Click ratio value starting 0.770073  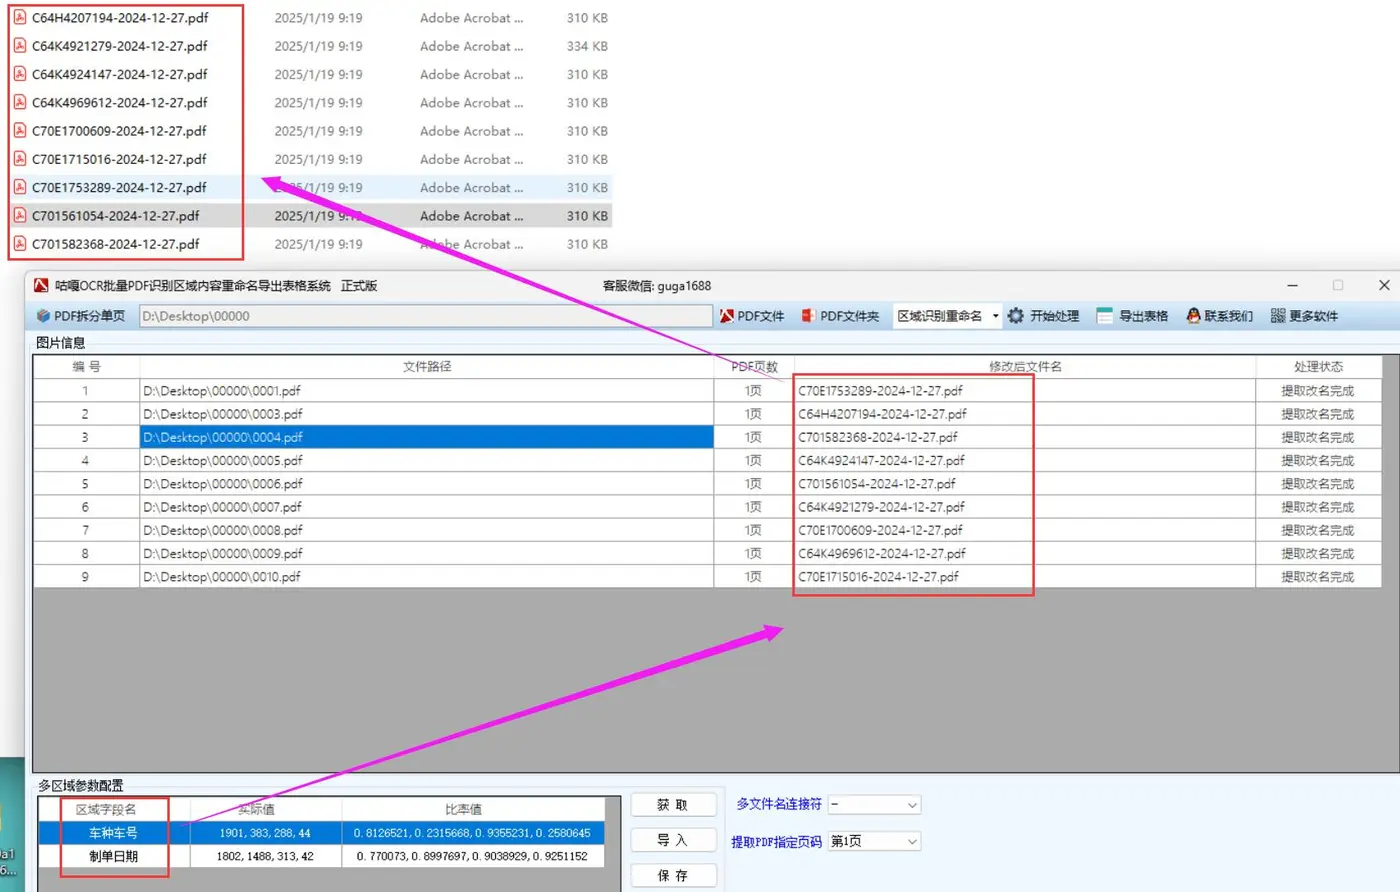tap(472, 856)
